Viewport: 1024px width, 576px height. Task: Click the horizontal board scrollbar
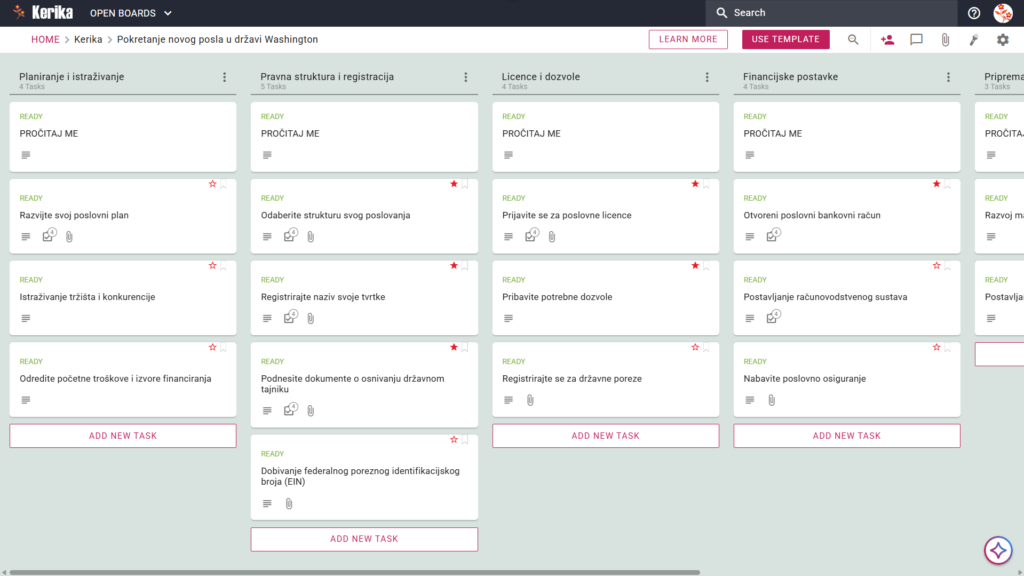click(x=355, y=572)
